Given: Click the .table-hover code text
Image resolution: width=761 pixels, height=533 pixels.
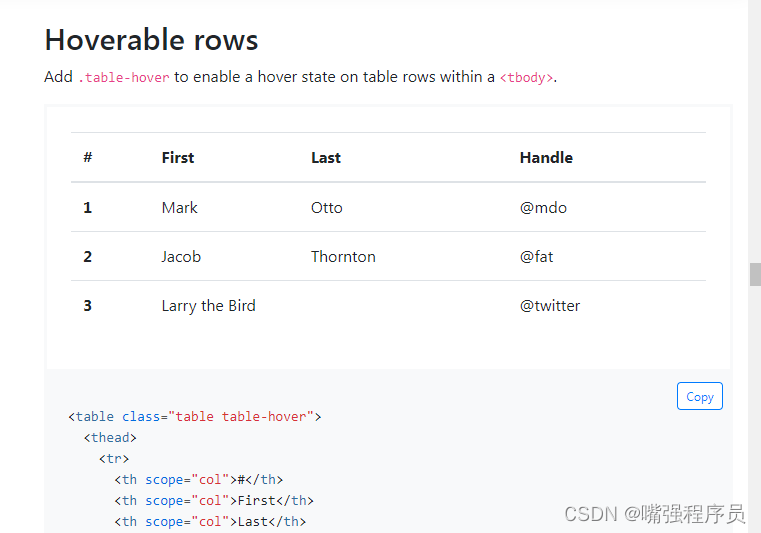Looking at the screenshot, I should (124, 77).
